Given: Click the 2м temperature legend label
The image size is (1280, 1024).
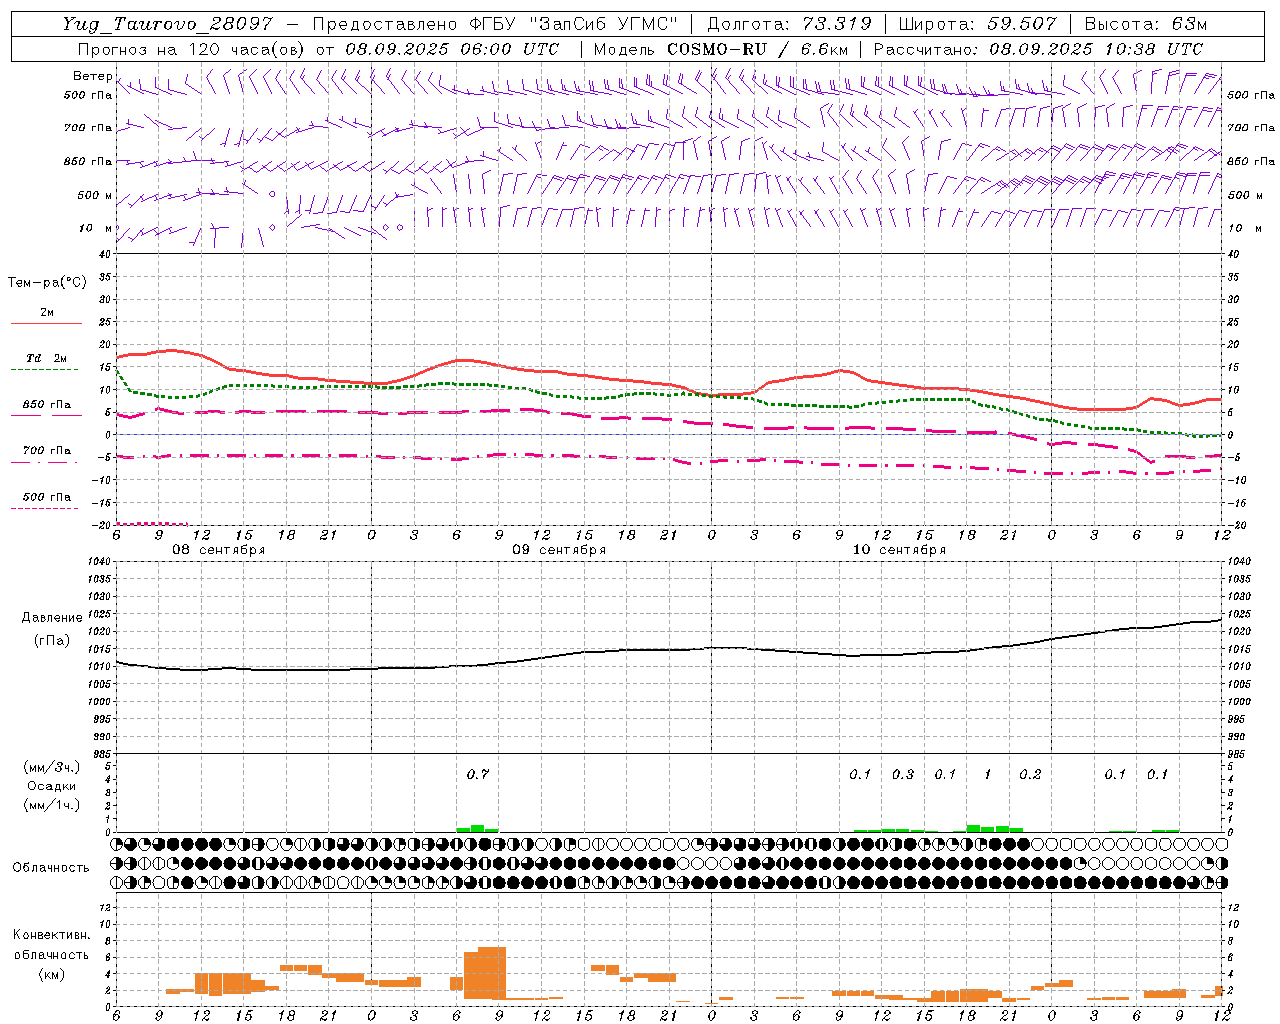Looking at the screenshot, I should 47,312.
